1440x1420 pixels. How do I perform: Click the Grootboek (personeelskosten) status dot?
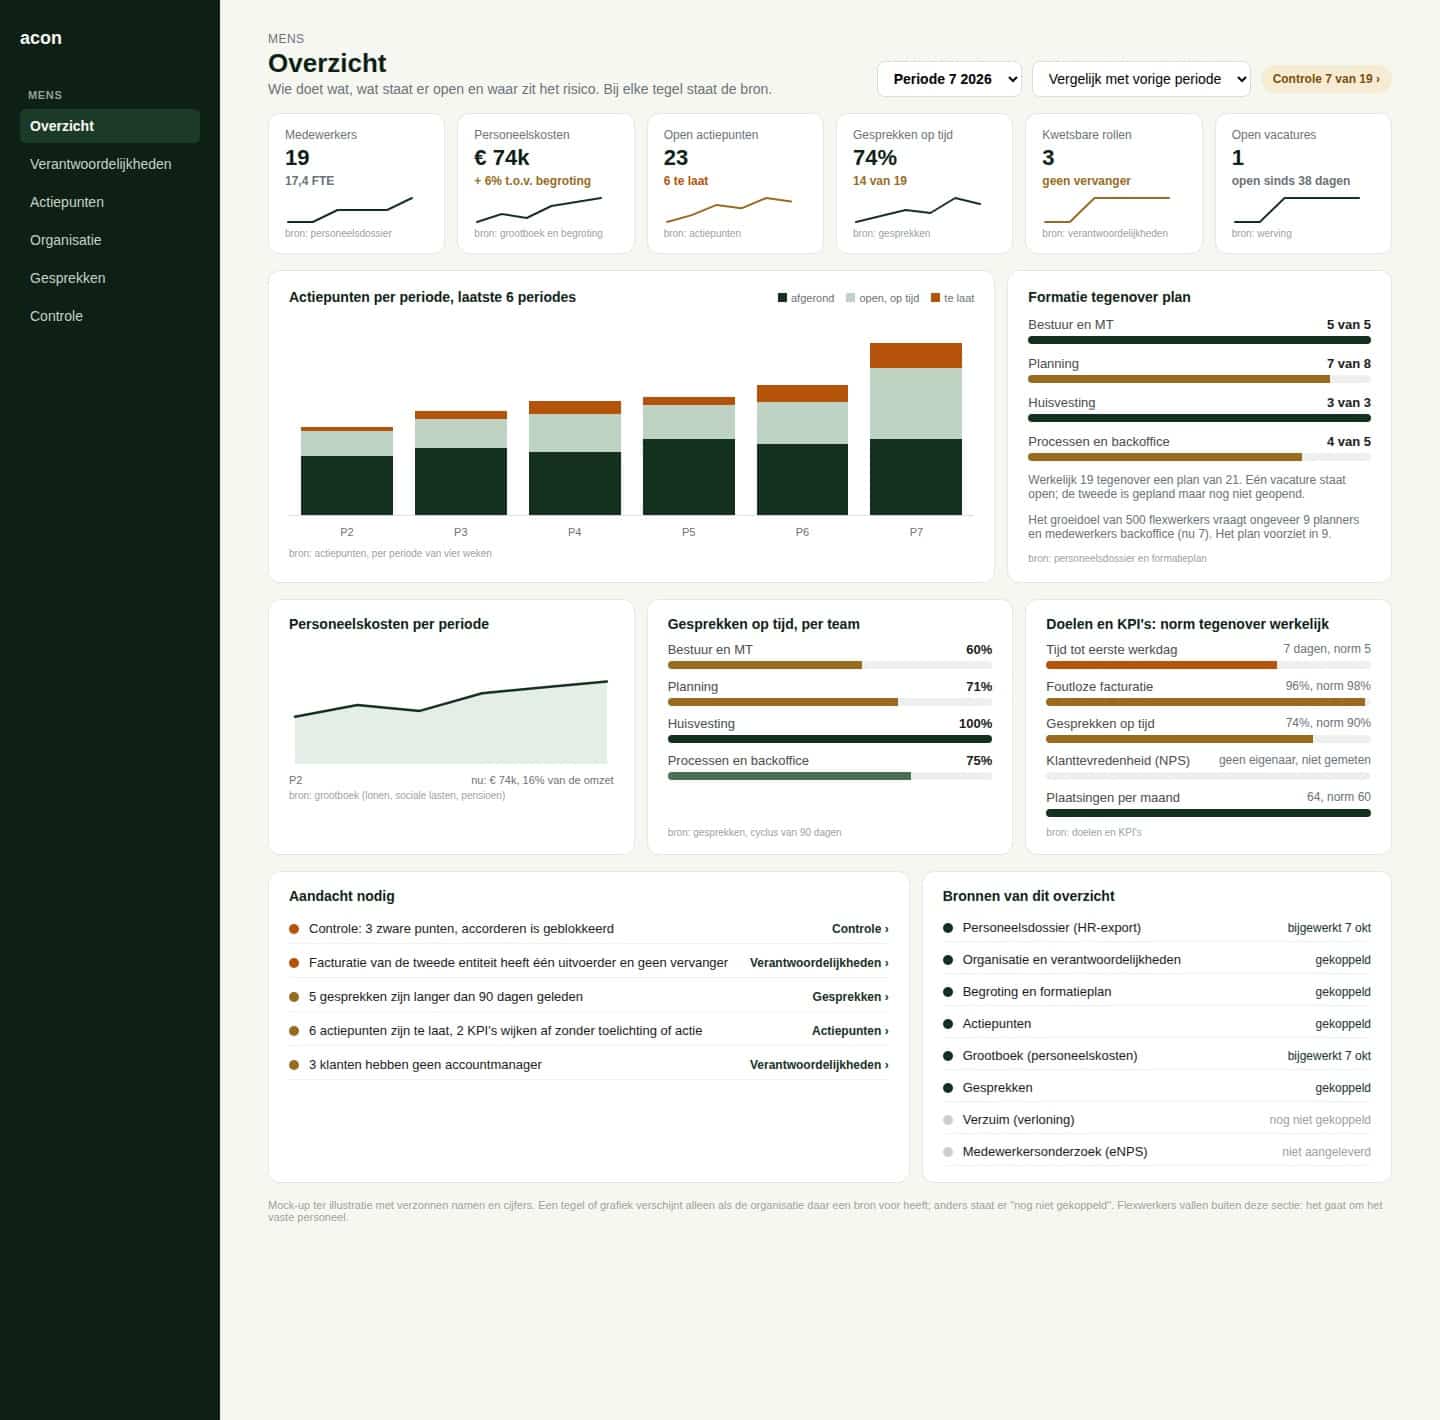pyautogui.click(x=948, y=1056)
